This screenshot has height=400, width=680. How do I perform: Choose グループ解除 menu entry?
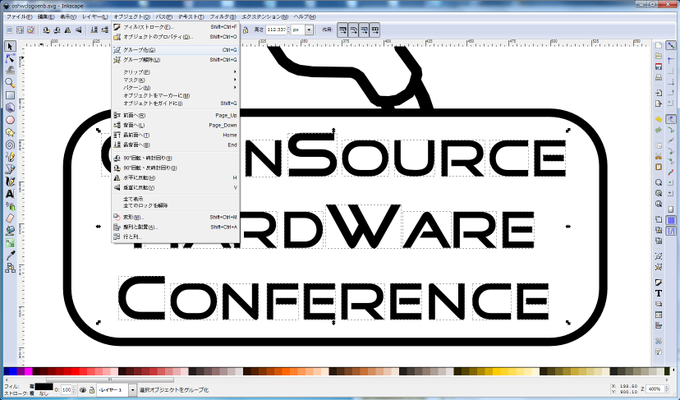pyautogui.click(x=175, y=60)
